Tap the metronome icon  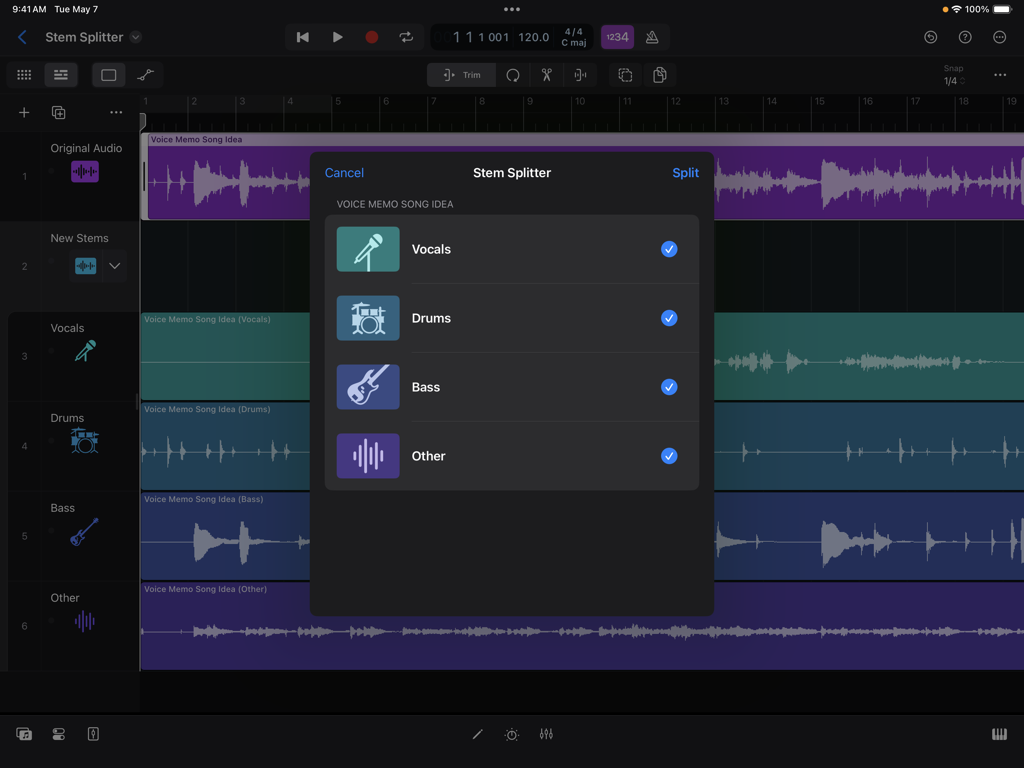tap(652, 36)
